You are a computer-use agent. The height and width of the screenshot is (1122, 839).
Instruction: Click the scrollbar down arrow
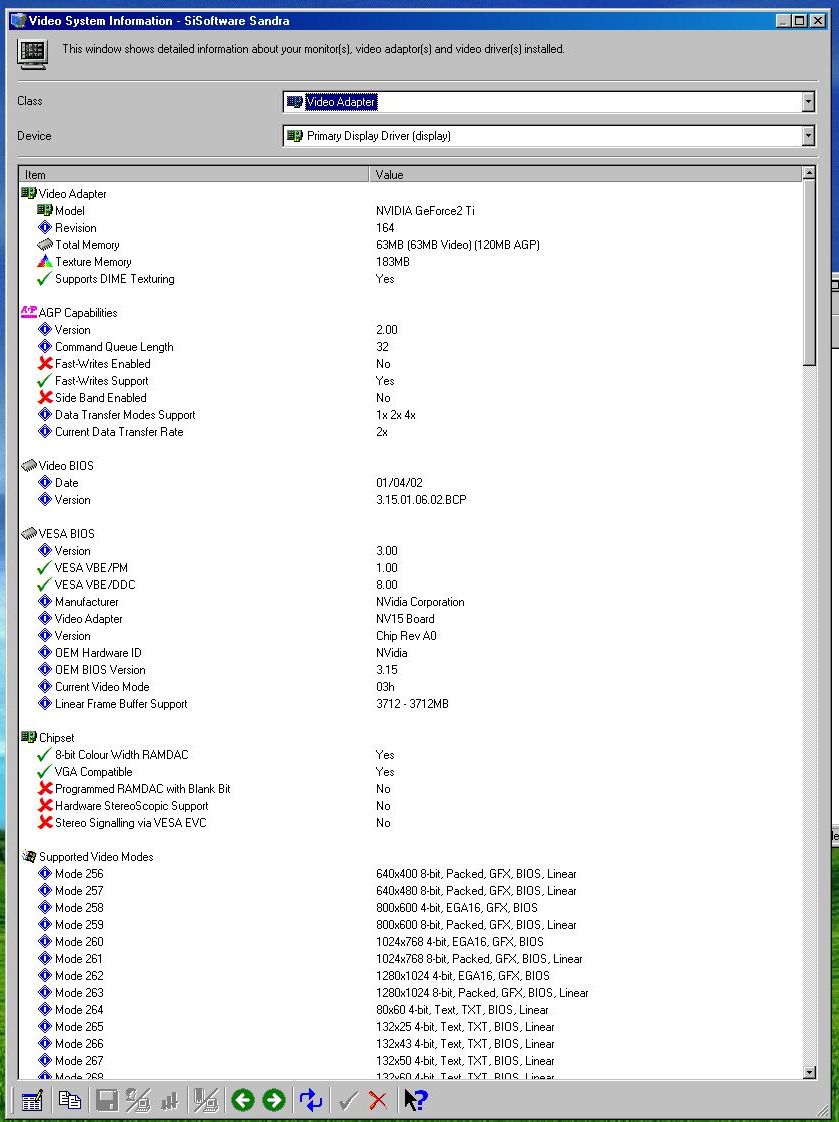click(x=809, y=1072)
